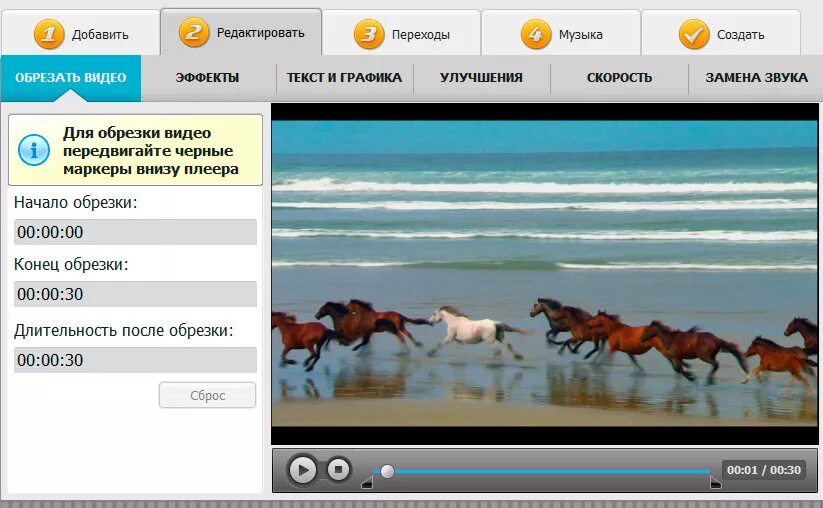
Task: Stop playback with the stop button
Action: click(x=339, y=469)
